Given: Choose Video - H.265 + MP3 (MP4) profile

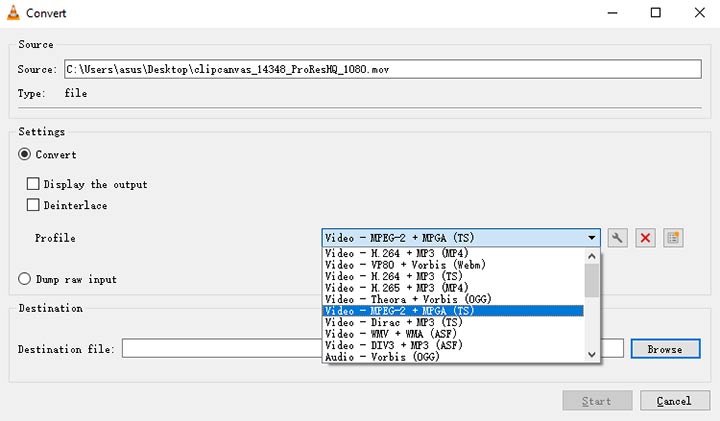Looking at the screenshot, I should [453, 287].
